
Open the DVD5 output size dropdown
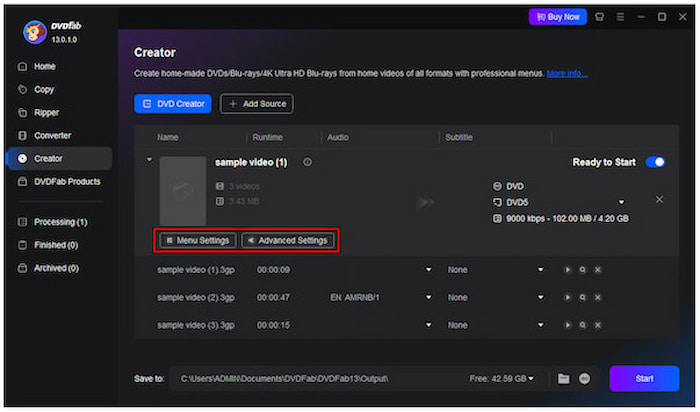tap(621, 202)
